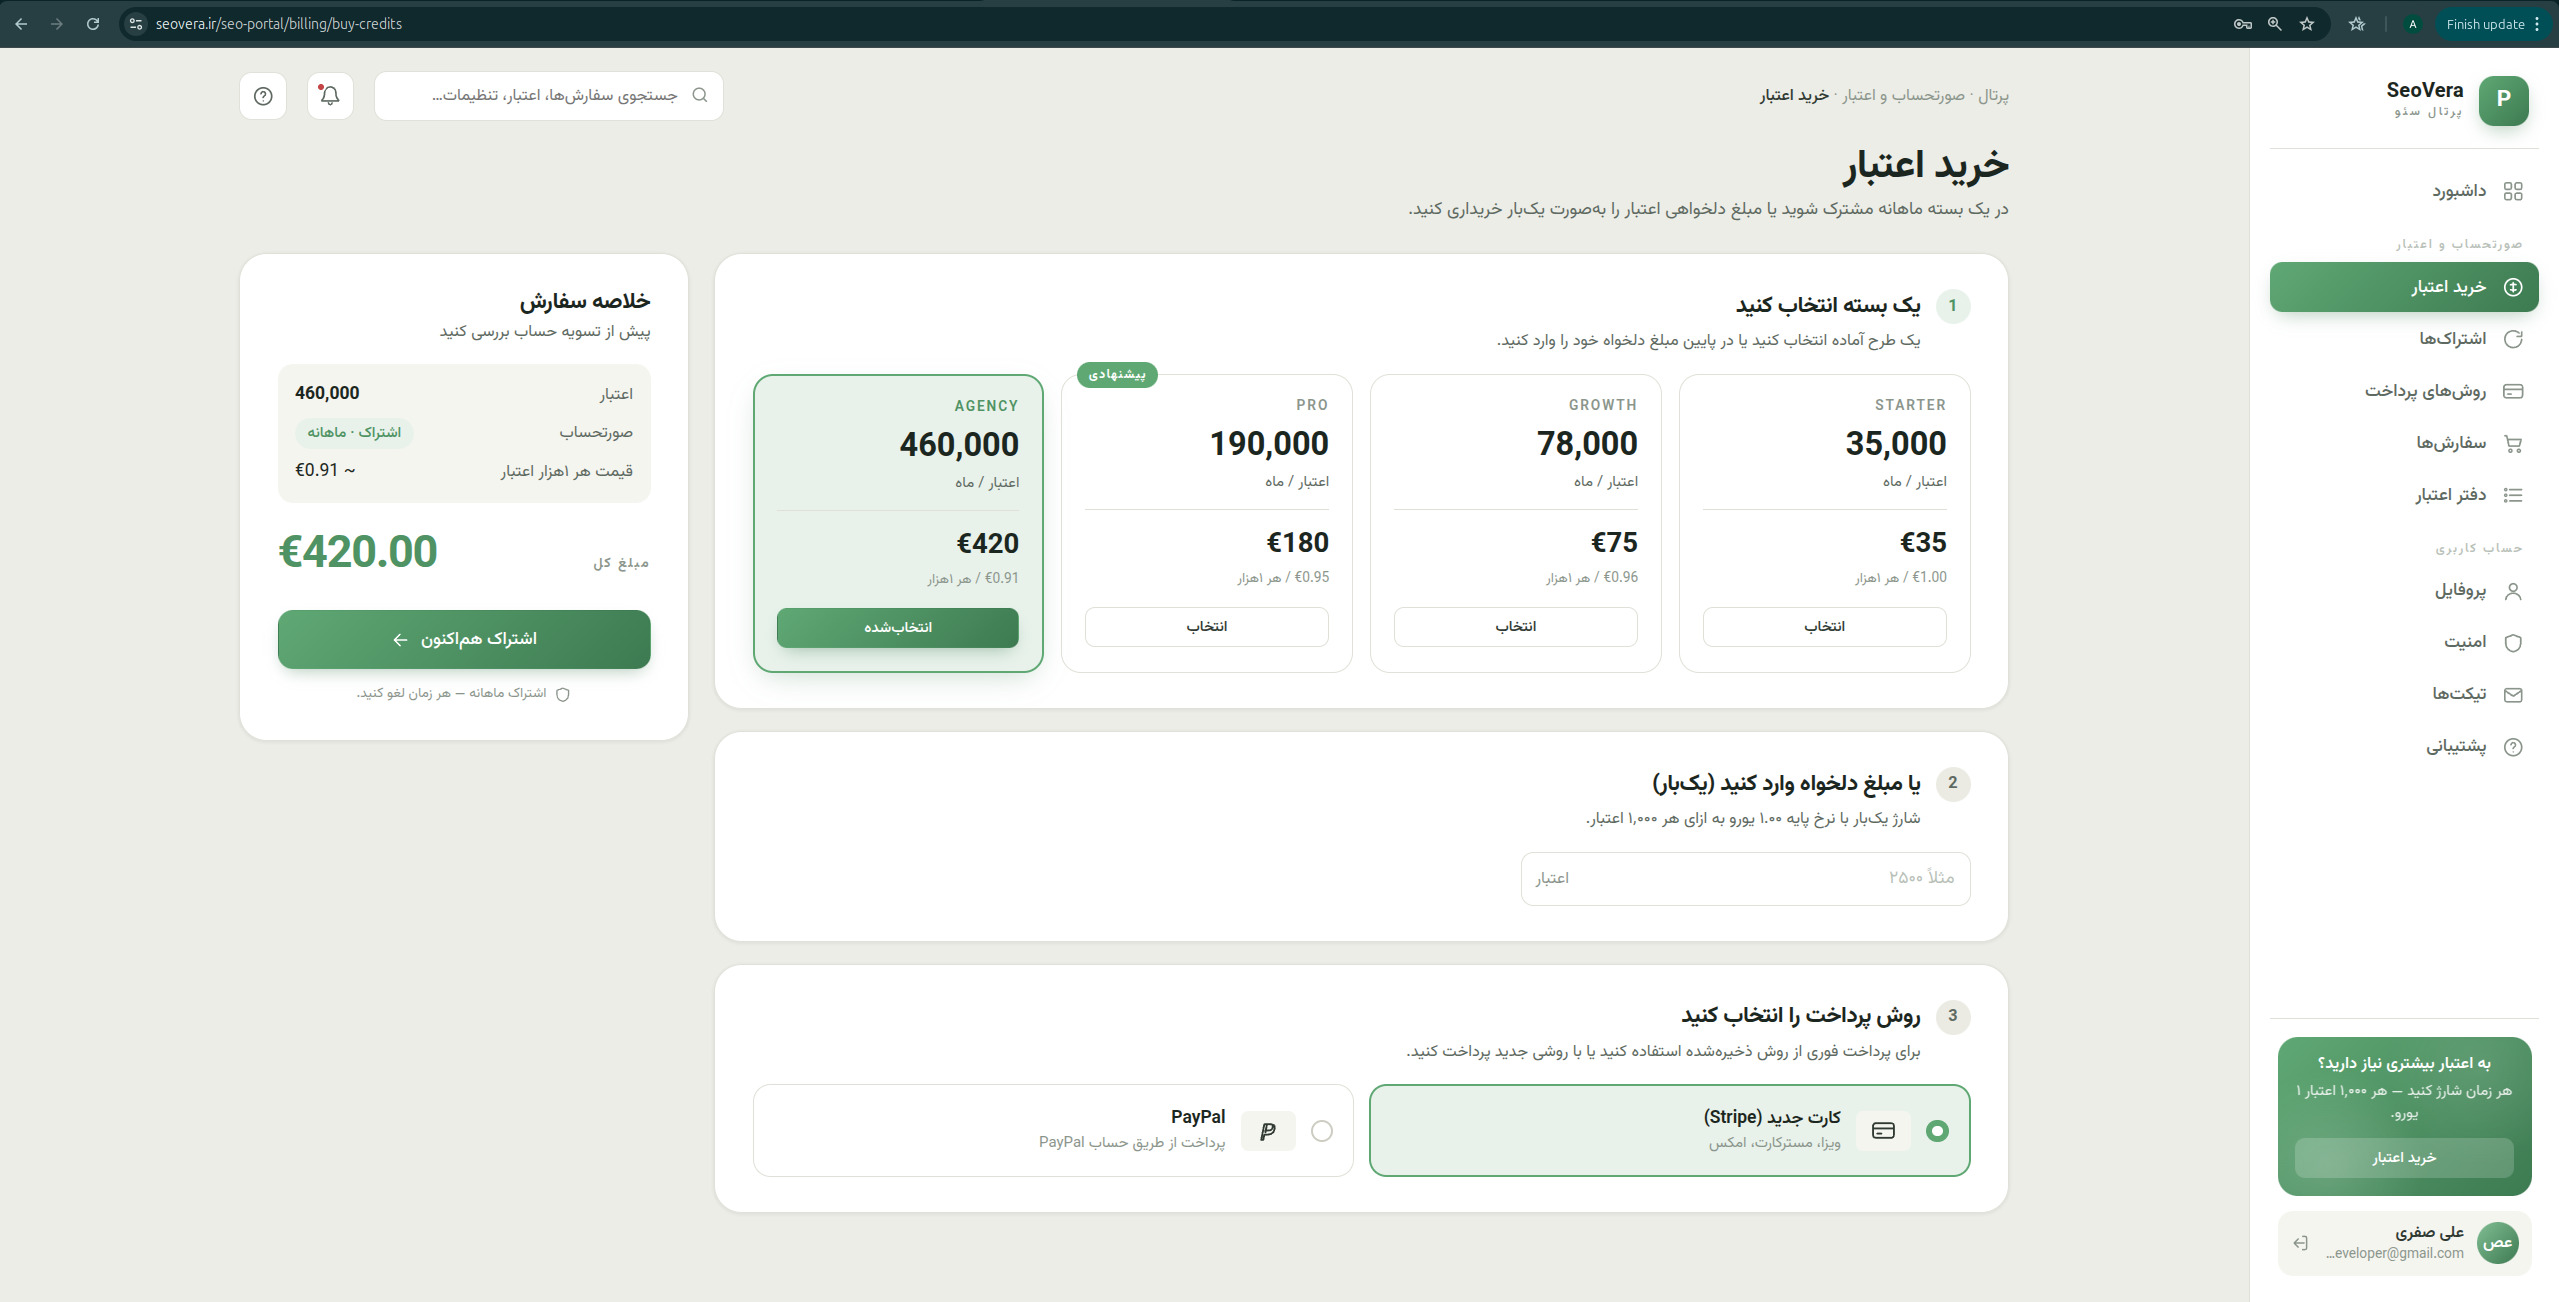Click the اشتراک هم‌اکنون subscribe button

[x=464, y=639]
